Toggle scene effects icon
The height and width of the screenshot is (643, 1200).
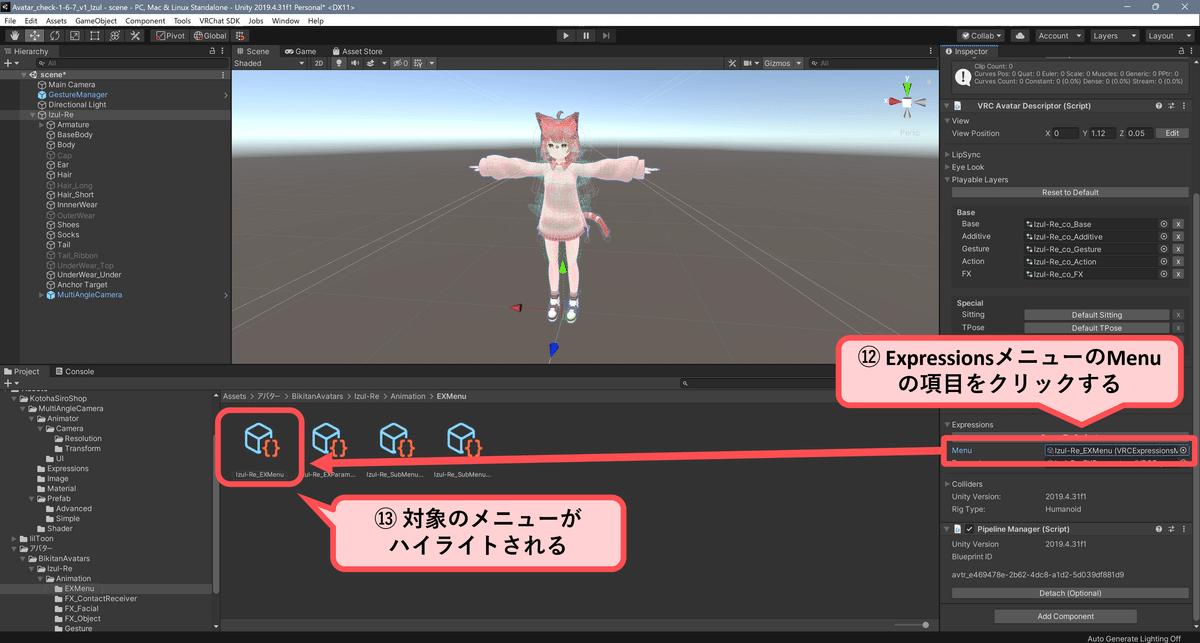371,63
